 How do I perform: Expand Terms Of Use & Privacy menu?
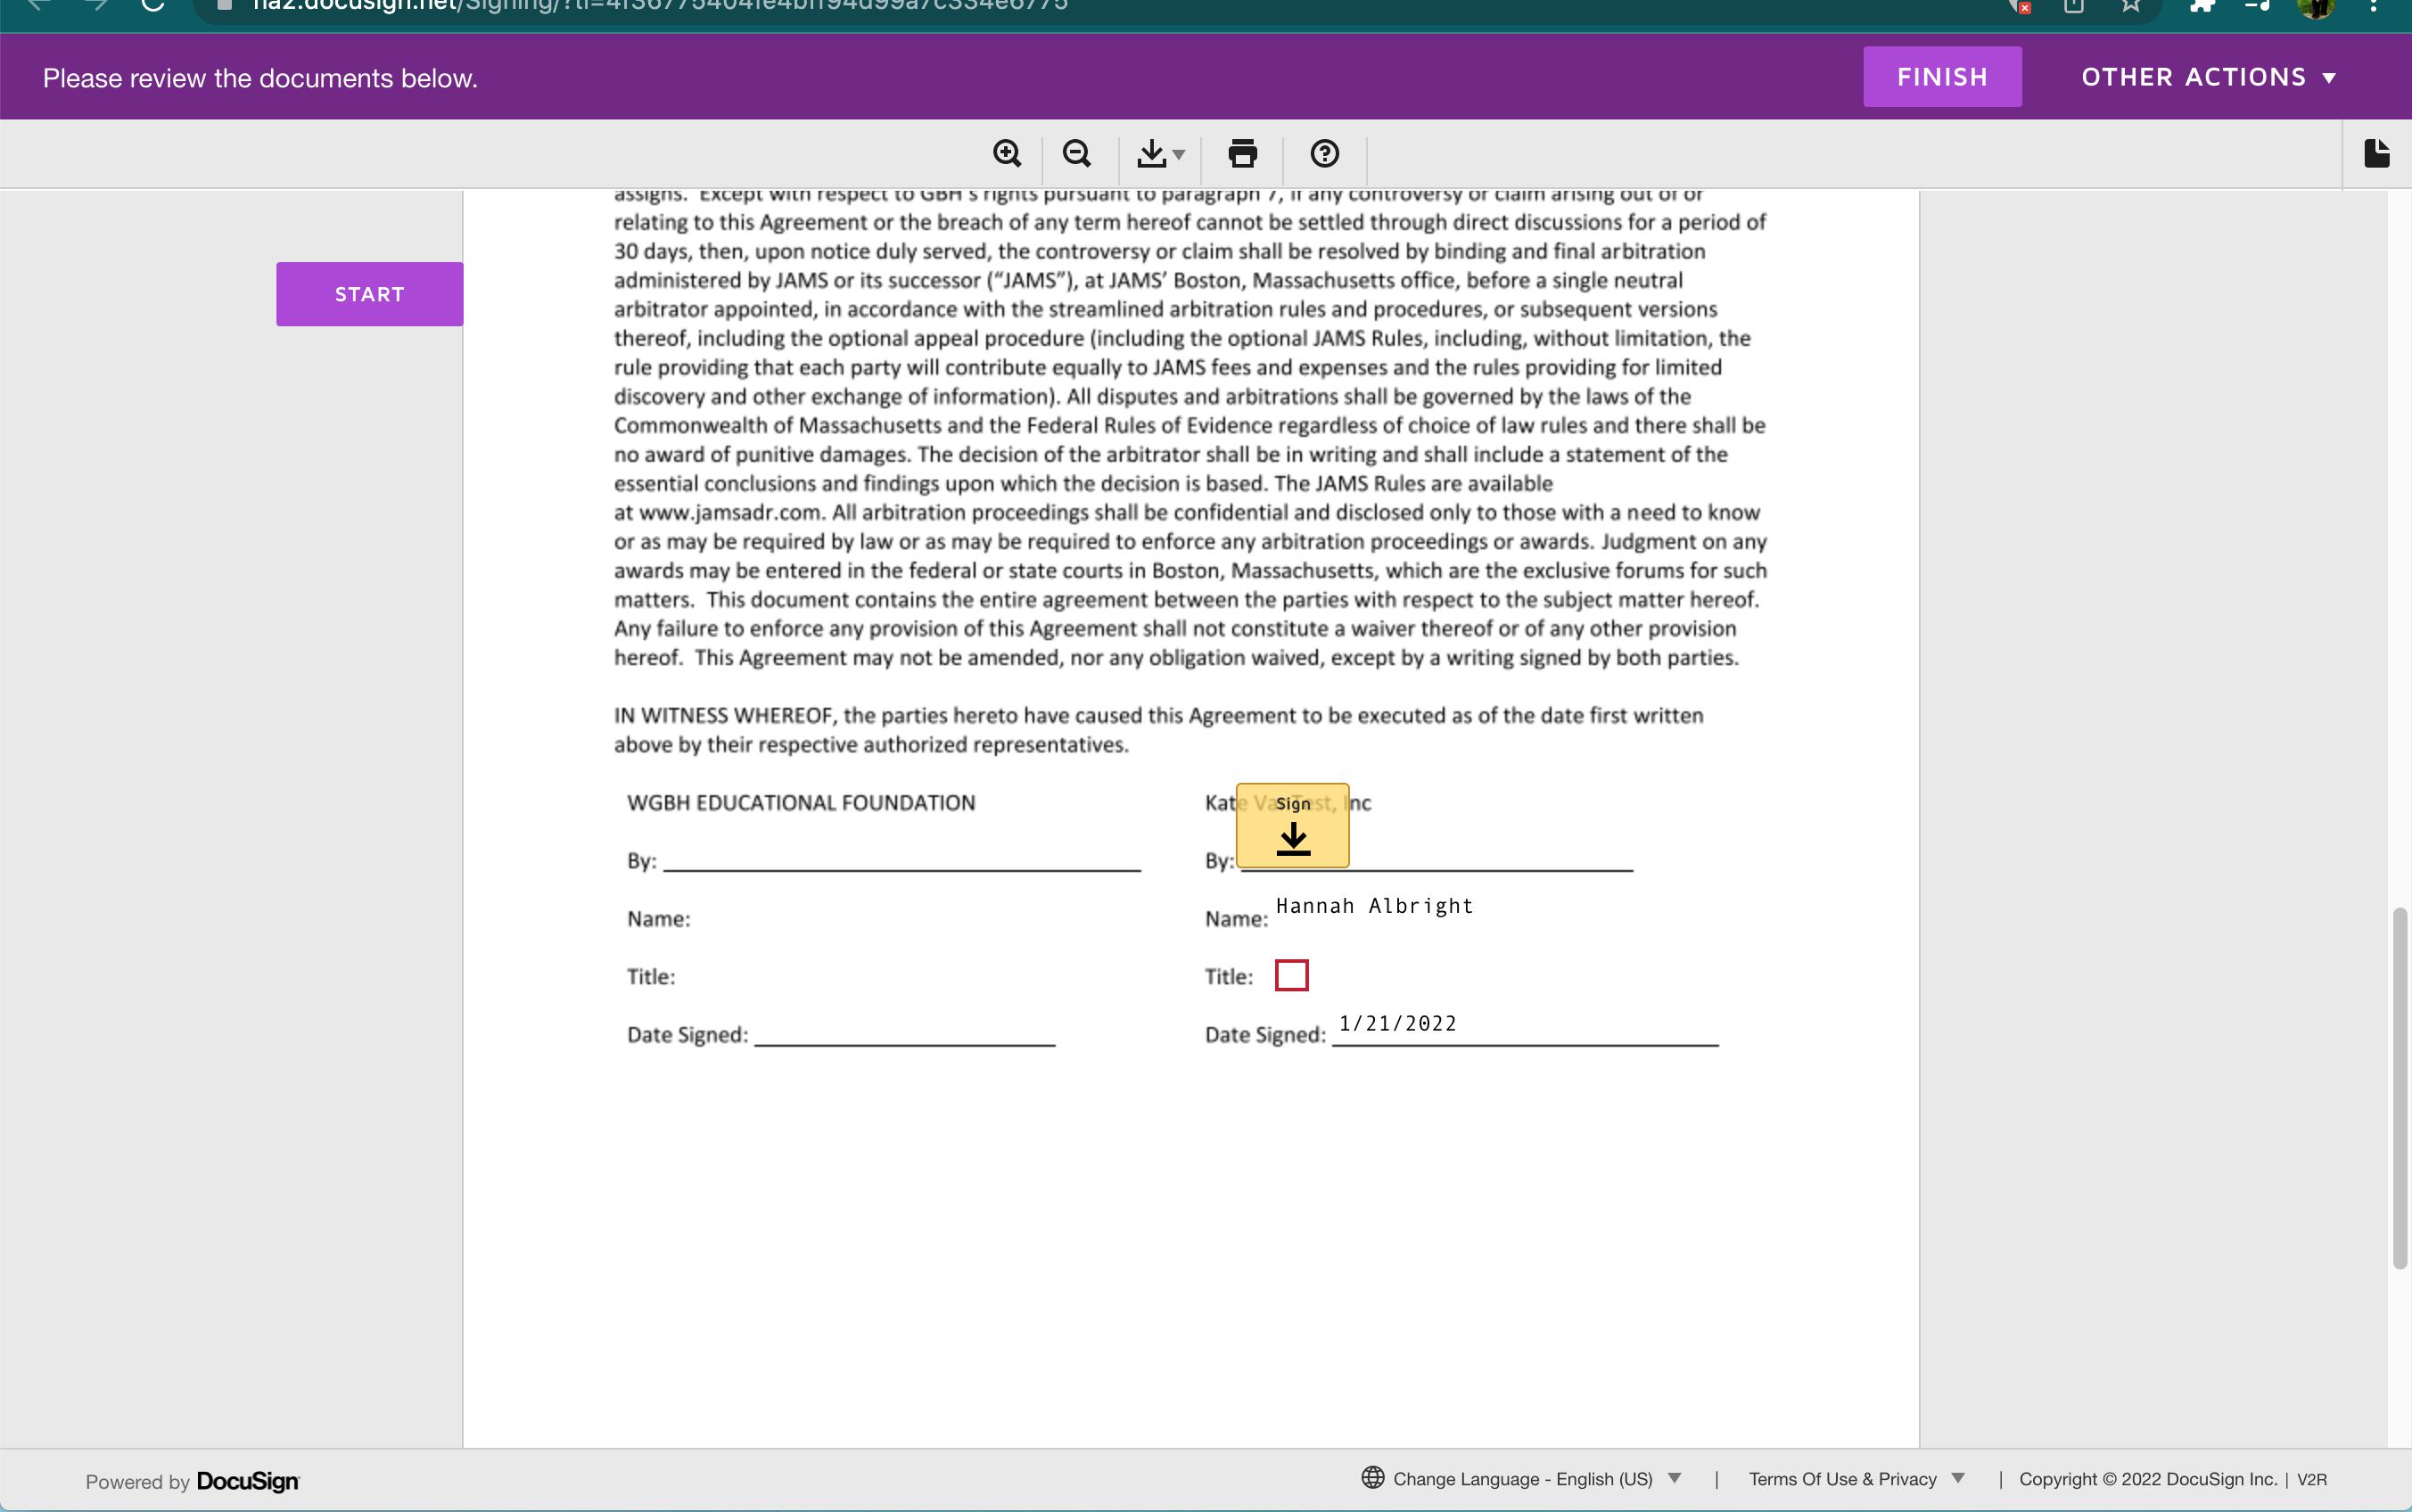point(1856,1479)
